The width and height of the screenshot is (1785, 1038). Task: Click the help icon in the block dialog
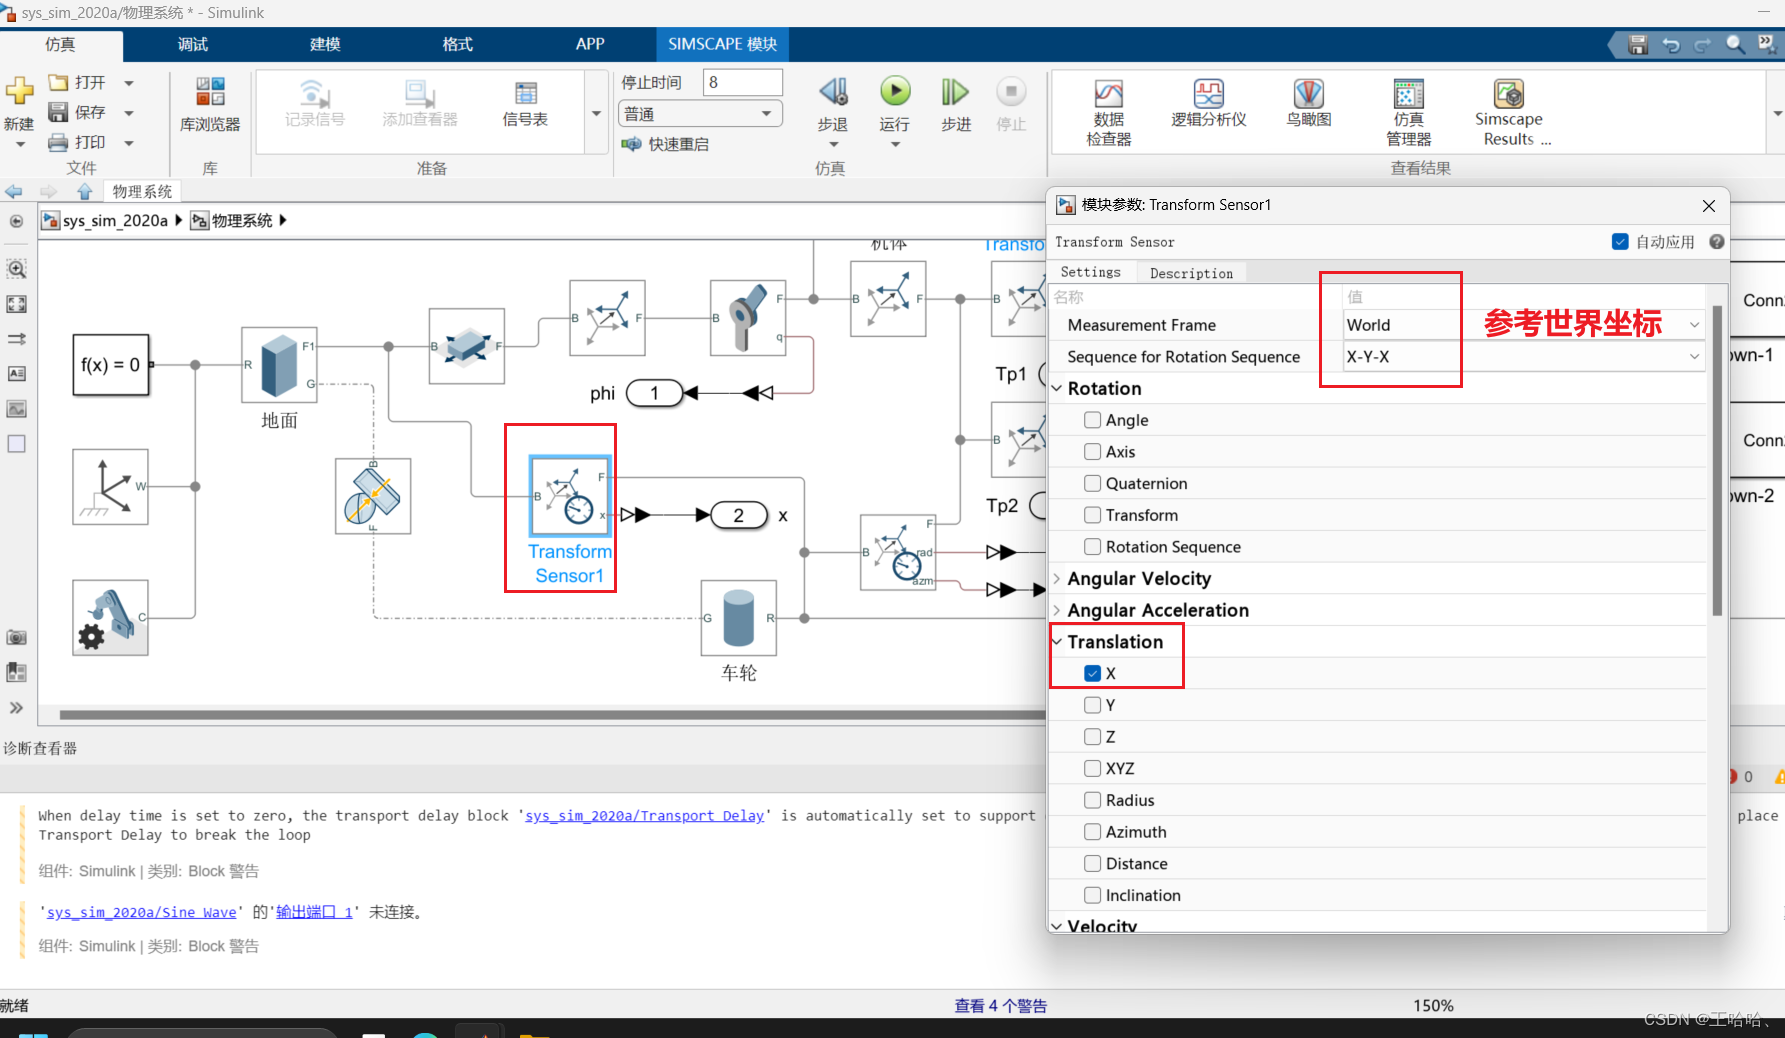[x=1717, y=242]
